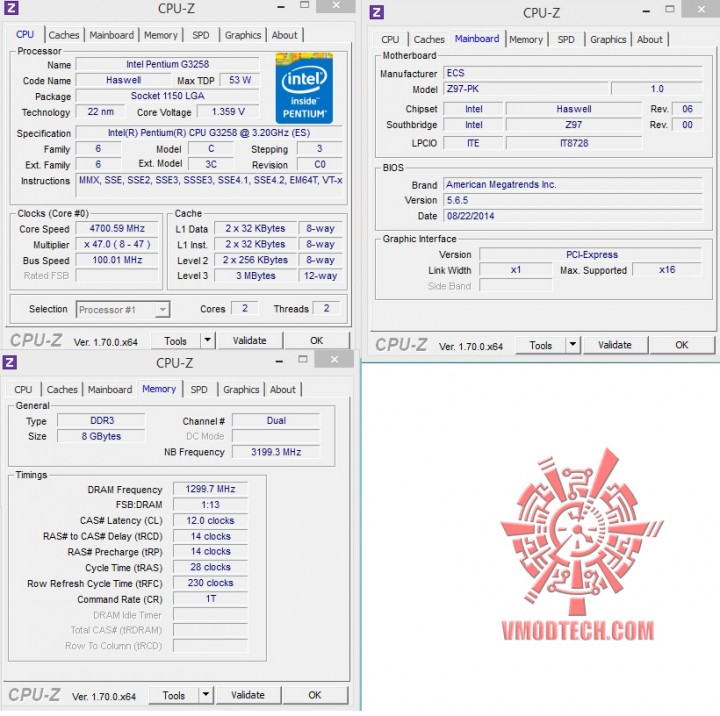
Task: Maximize the Mainboard CPU-Z window
Action: click(670, 9)
